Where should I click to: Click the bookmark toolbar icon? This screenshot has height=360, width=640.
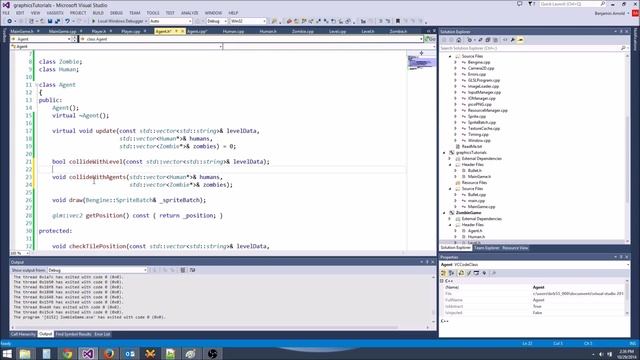click(x=398, y=21)
